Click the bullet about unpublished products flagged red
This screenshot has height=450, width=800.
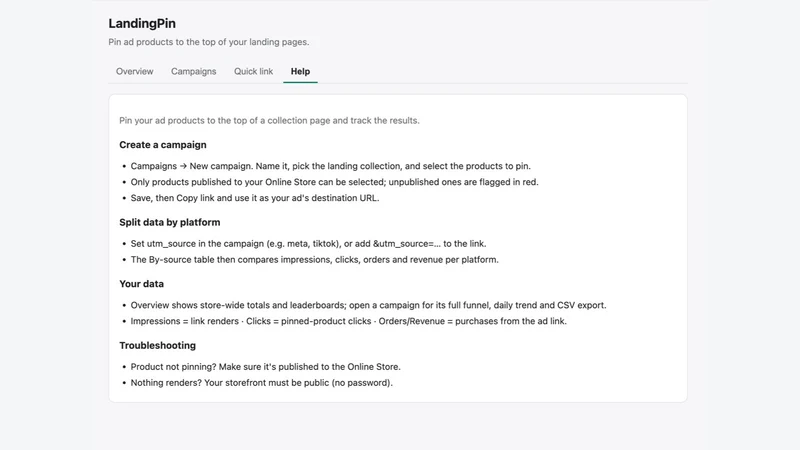pyautogui.click(x=335, y=182)
